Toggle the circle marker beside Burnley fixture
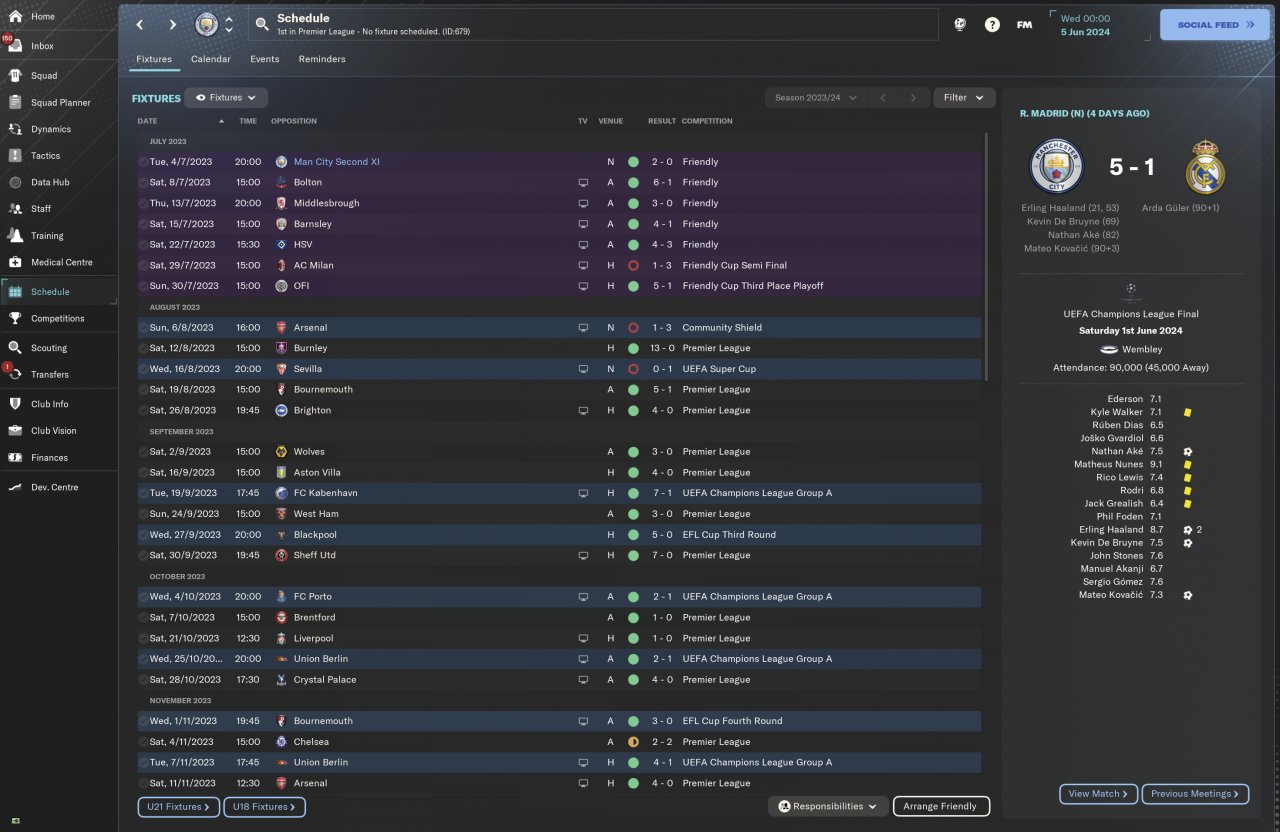Viewport: 1280px width, 832px height. click(143, 349)
